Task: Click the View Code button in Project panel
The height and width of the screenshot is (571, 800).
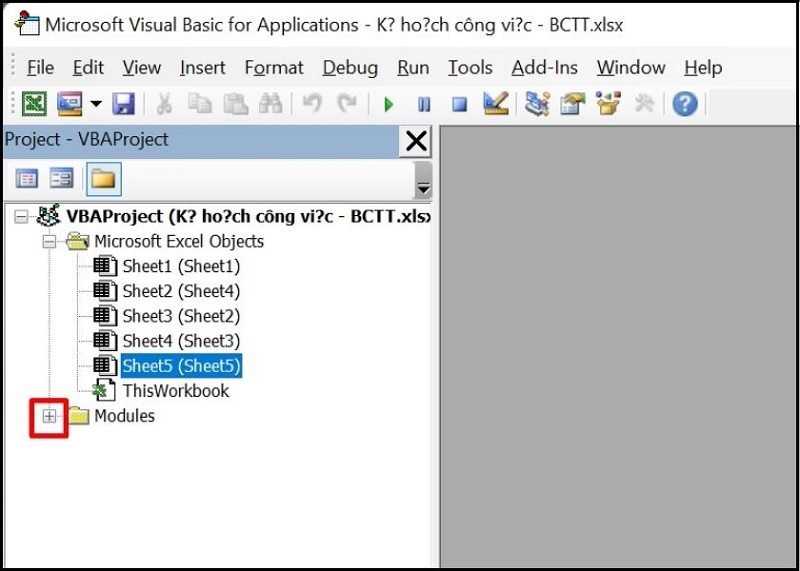Action: [27, 179]
